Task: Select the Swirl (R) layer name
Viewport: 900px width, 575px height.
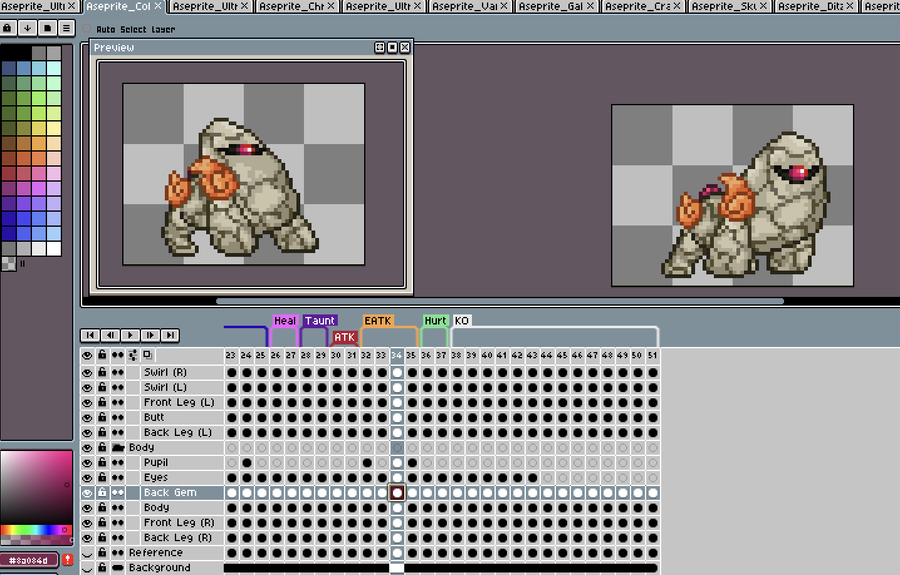Action: [165, 372]
